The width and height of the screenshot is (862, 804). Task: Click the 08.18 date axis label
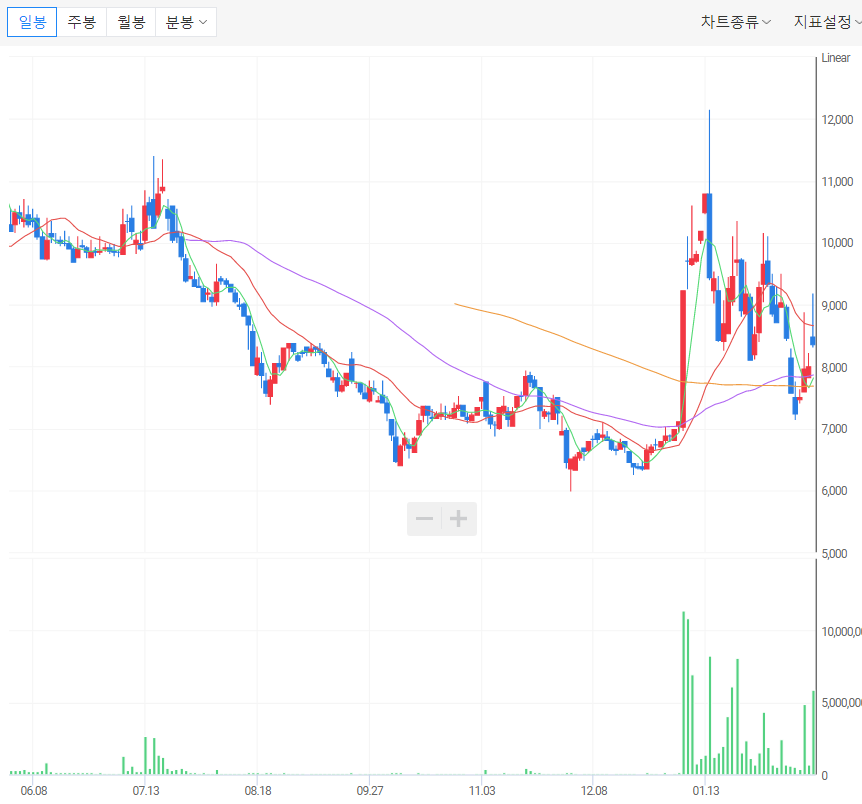click(258, 791)
